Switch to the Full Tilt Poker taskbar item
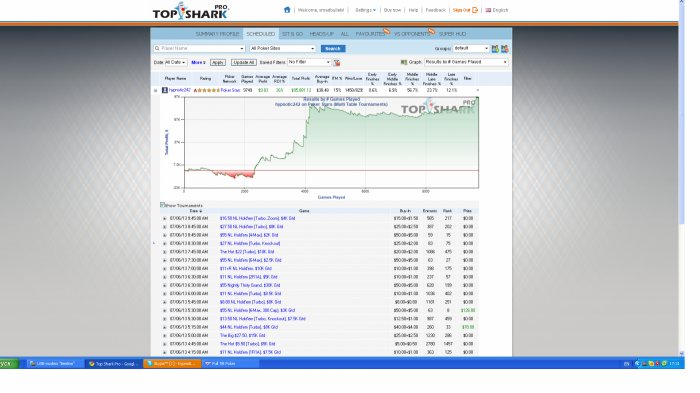 pos(230,364)
